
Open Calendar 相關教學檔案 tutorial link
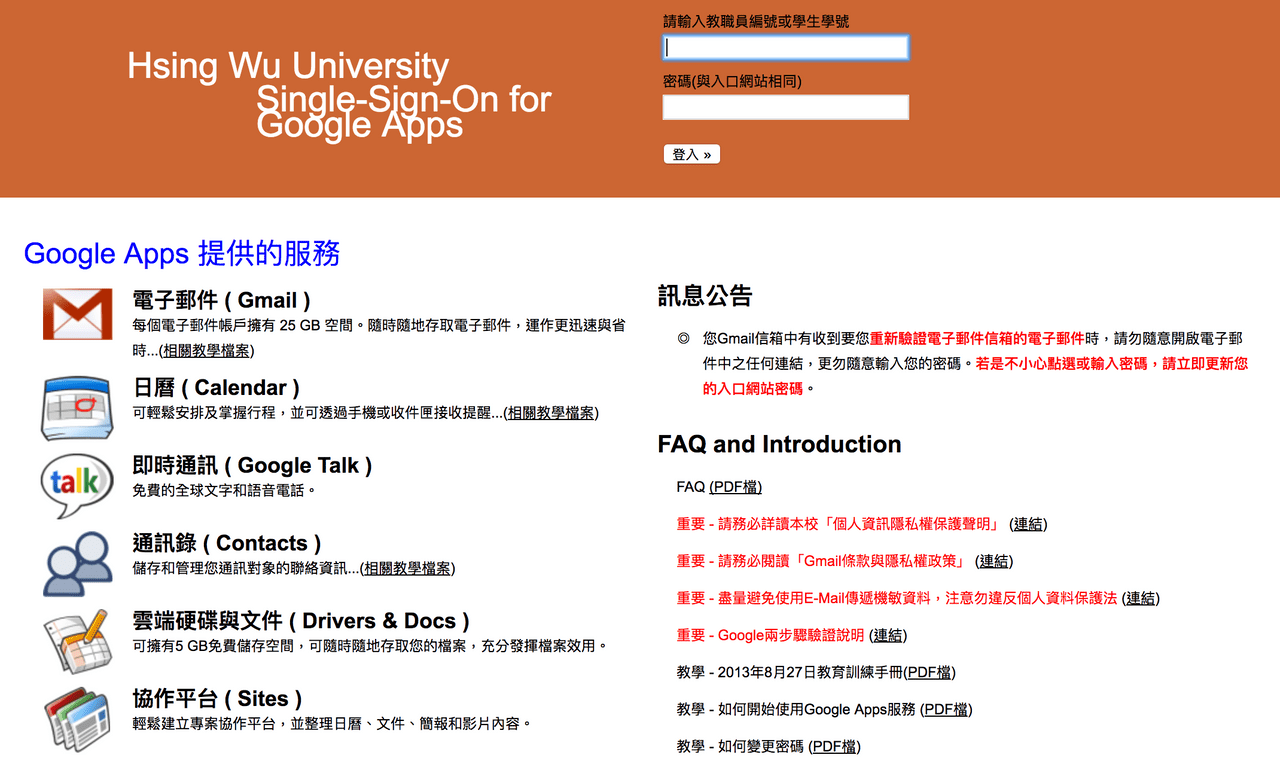[x=551, y=413]
